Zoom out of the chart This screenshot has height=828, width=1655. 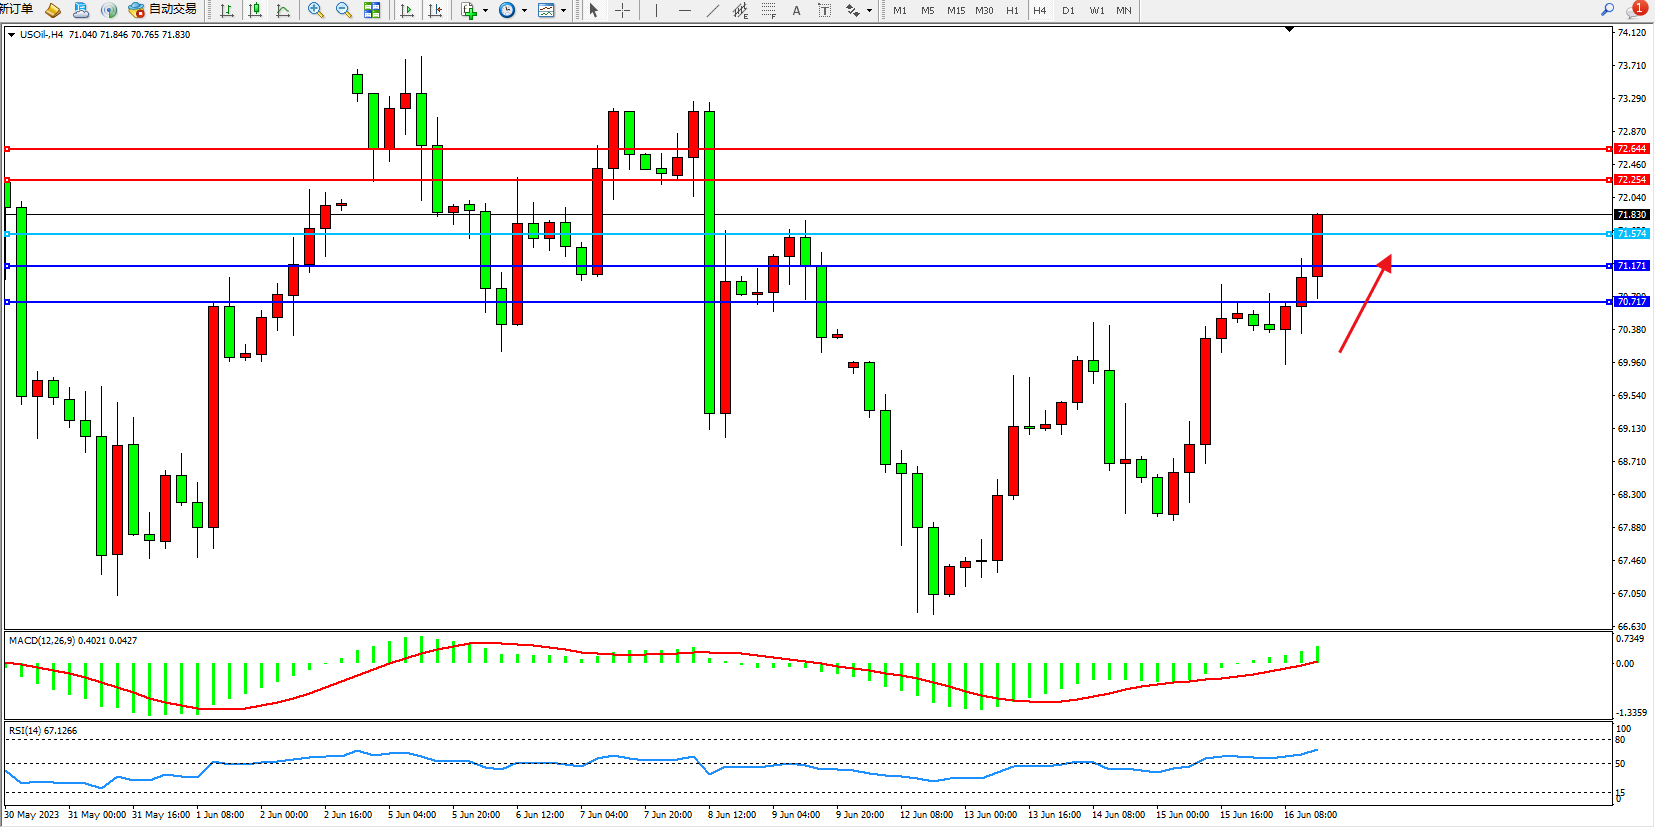[344, 10]
